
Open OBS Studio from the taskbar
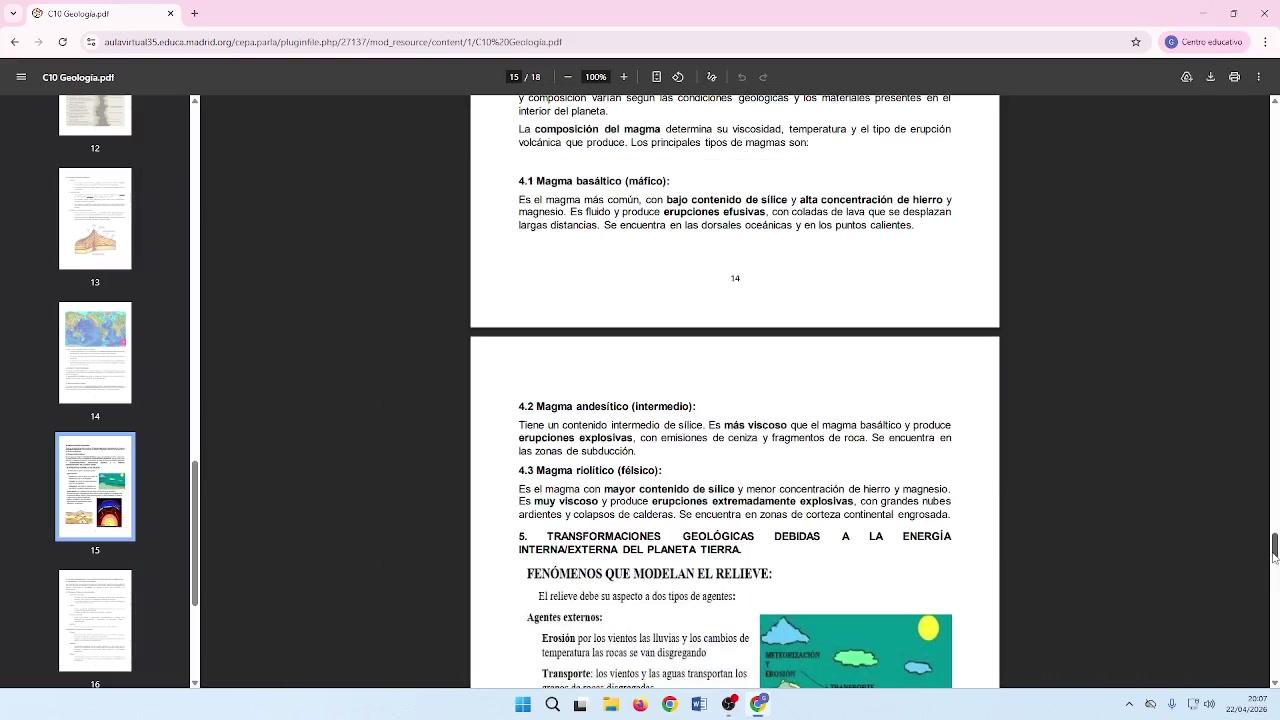729,704
